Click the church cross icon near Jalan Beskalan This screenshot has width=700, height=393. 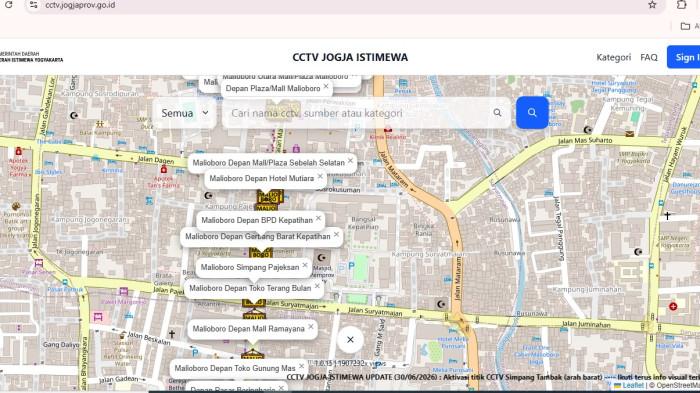pyautogui.click(x=172, y=334)
